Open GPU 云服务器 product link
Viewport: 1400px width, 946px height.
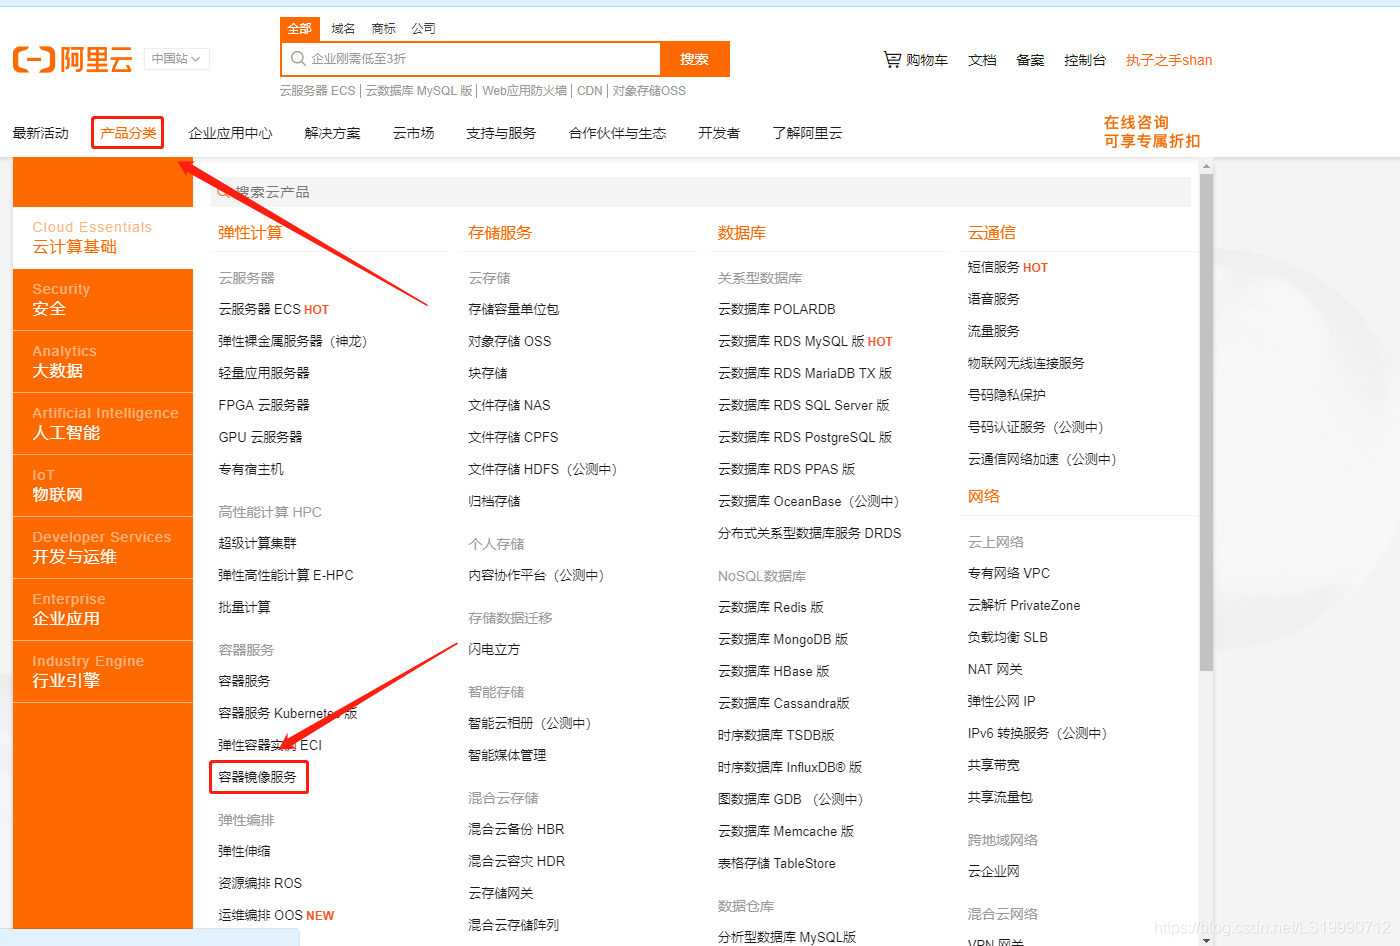[x=260, y=437]
